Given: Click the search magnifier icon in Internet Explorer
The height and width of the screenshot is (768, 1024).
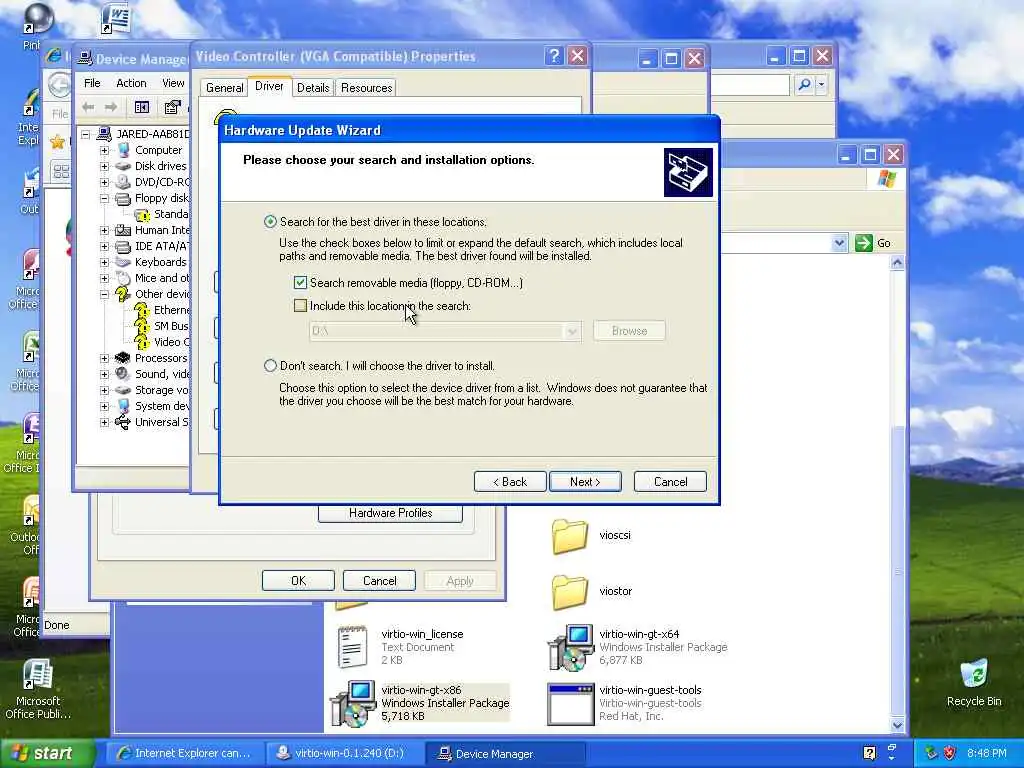Looking at the screenshot, I should [805, 84].
